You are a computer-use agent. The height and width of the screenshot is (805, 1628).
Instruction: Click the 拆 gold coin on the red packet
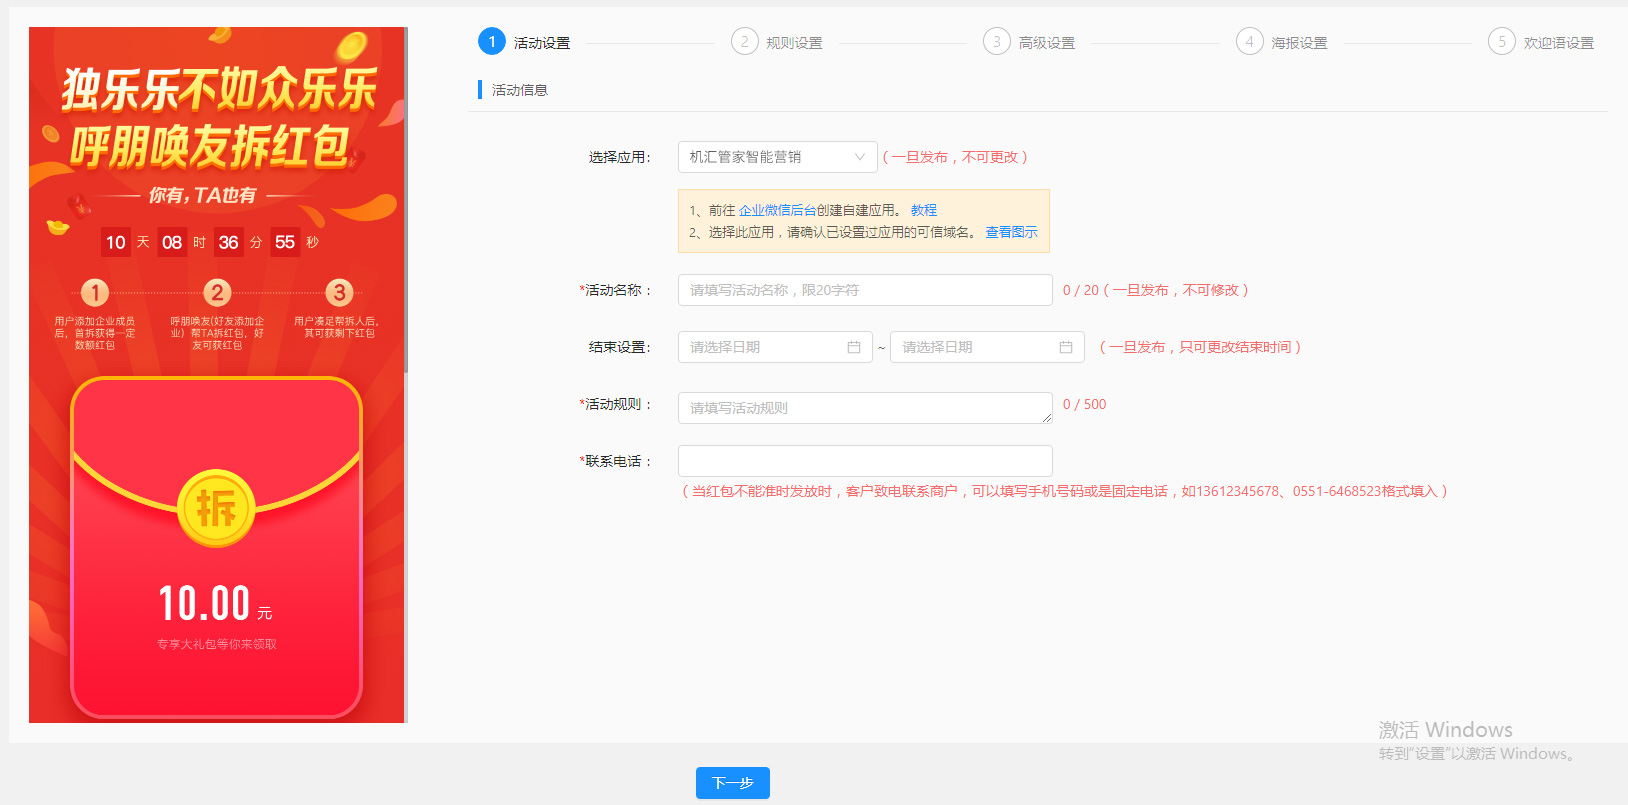[x=216, y=508]
